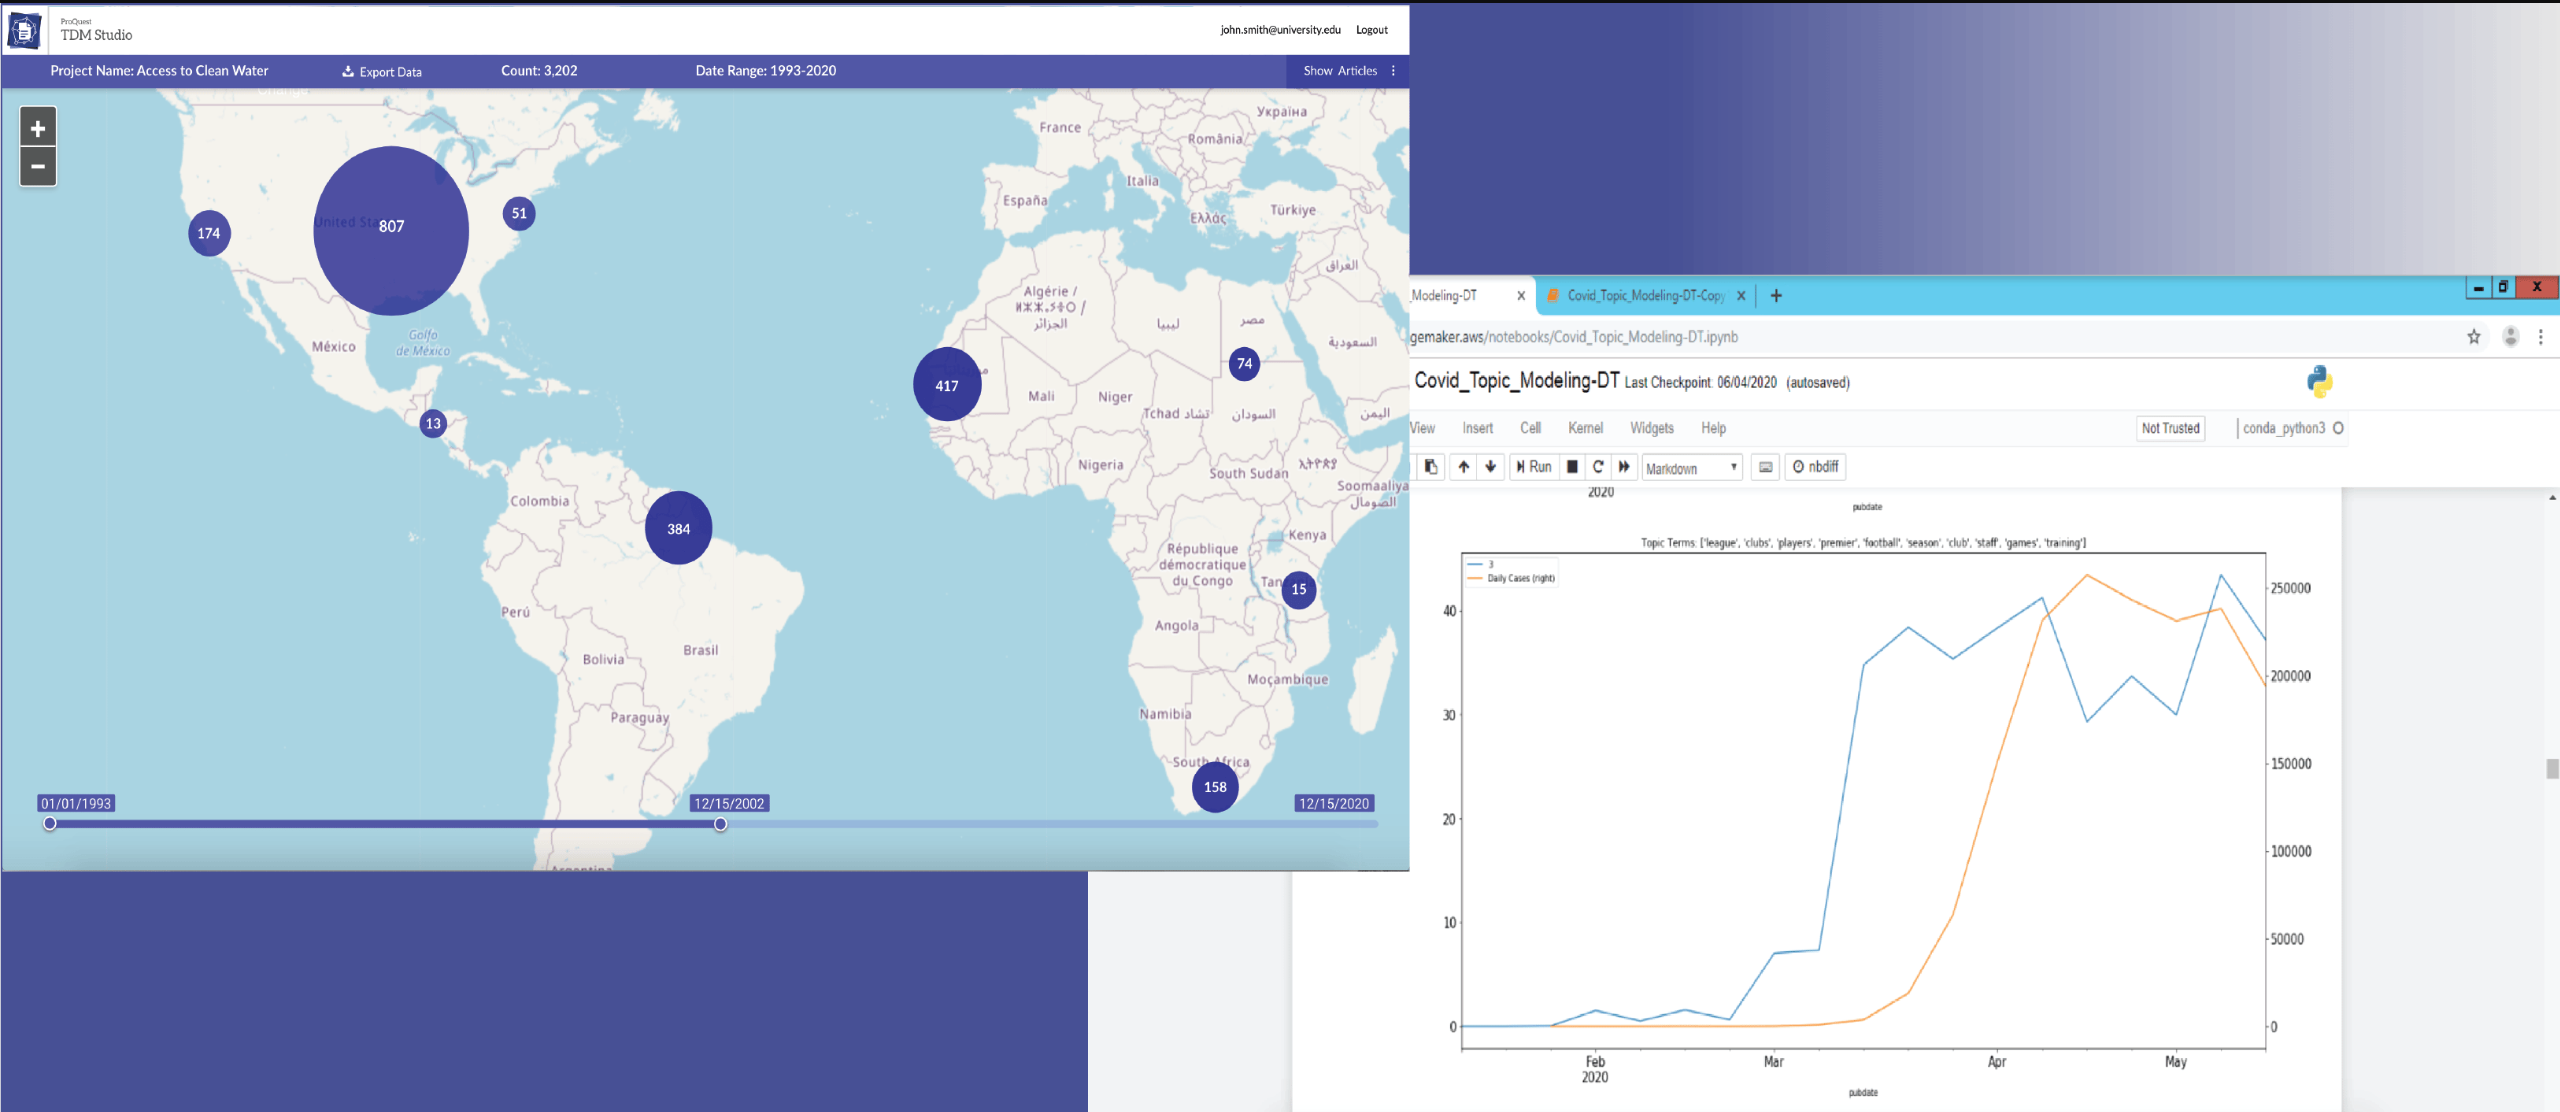Image resolution: width=2560 pixels, height=1112 pixels.
Task: Toggle Show Articles panel
Action: (x=1339, y=71)
